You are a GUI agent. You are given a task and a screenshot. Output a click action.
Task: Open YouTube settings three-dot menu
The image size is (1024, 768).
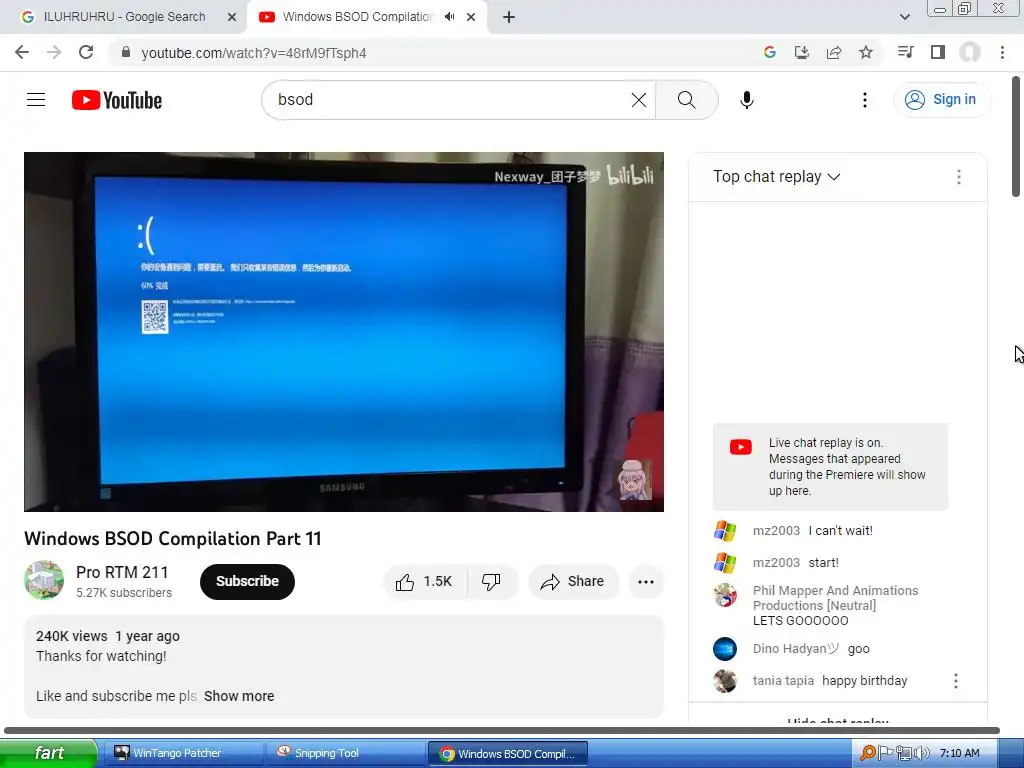tap(865, 99)
